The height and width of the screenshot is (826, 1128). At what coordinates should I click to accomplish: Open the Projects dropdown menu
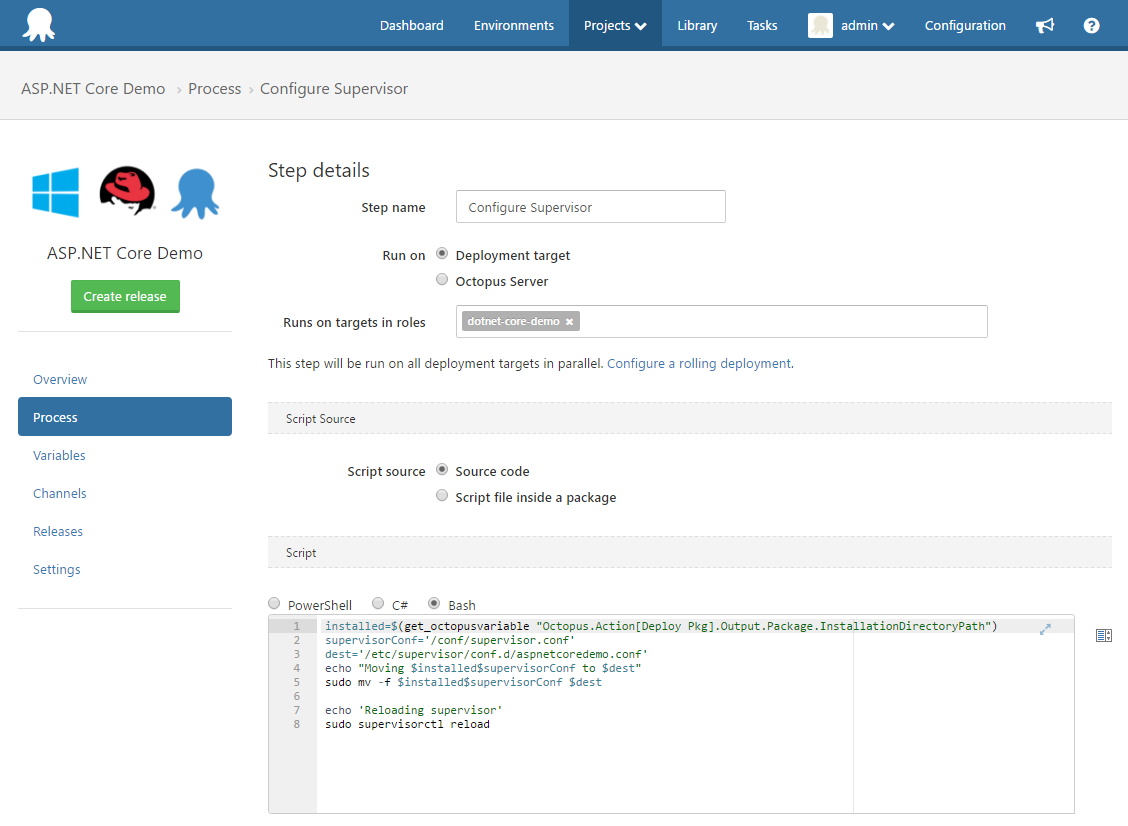pos(614,25)
